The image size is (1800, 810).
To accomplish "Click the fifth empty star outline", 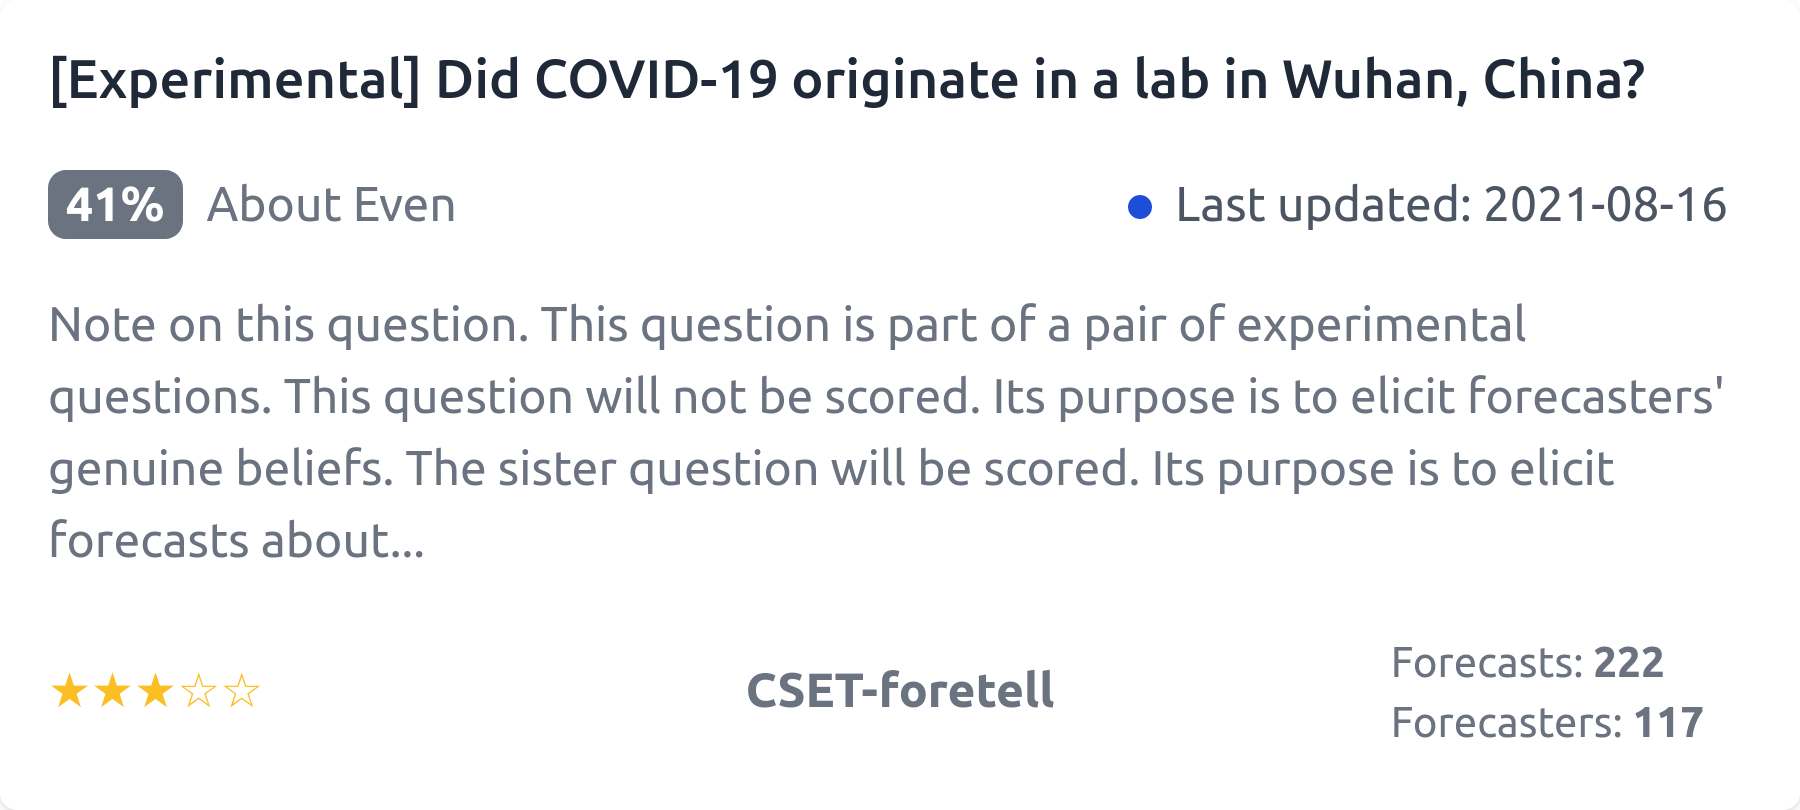I will pos(242,691).
